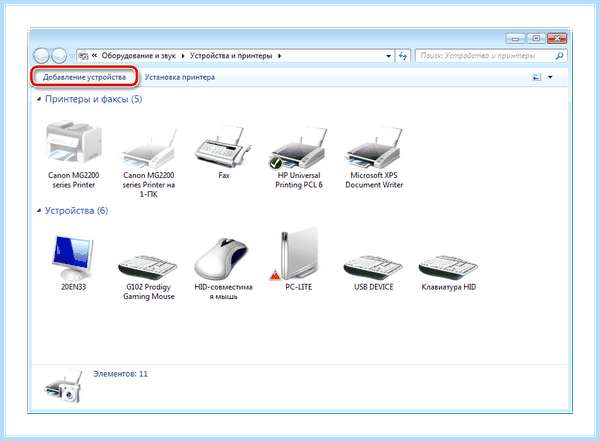Open the recent pages dropdown arrow

72,56
